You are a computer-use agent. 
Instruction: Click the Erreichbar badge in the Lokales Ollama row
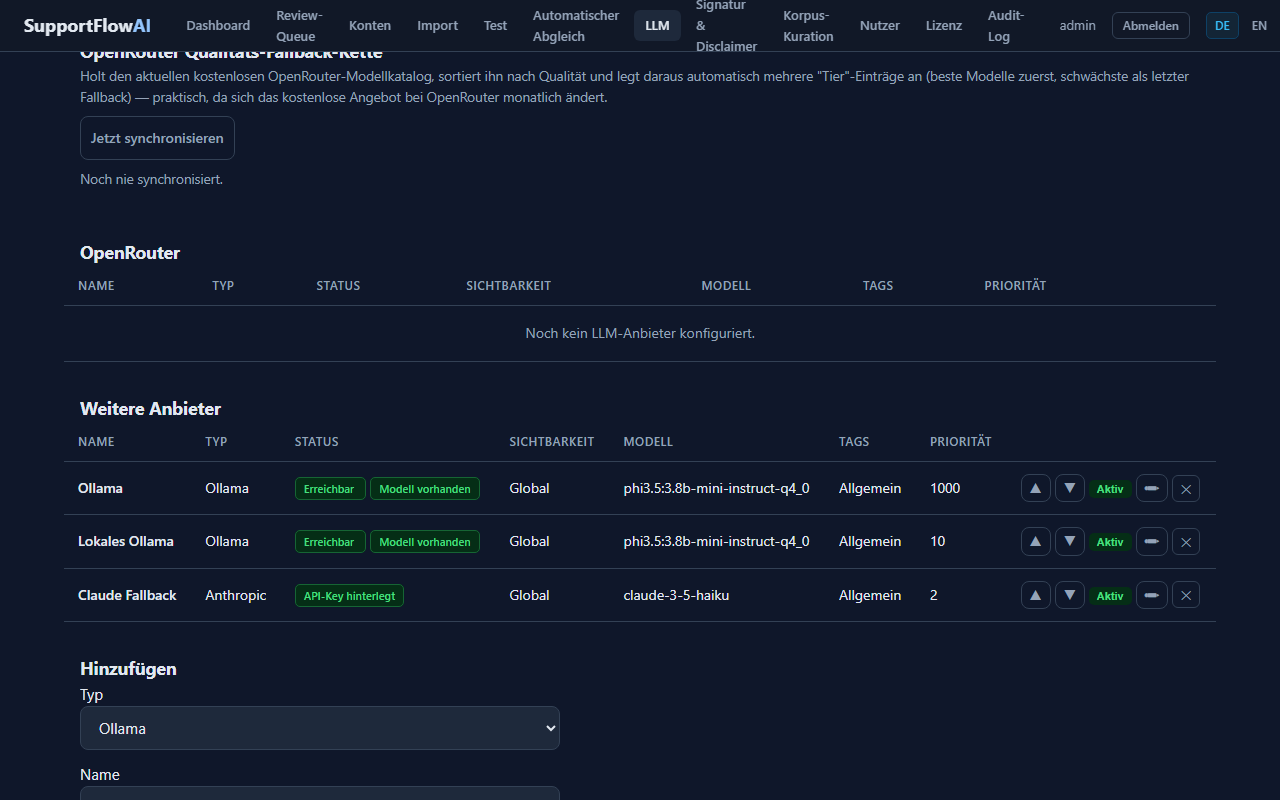point(330,542)
